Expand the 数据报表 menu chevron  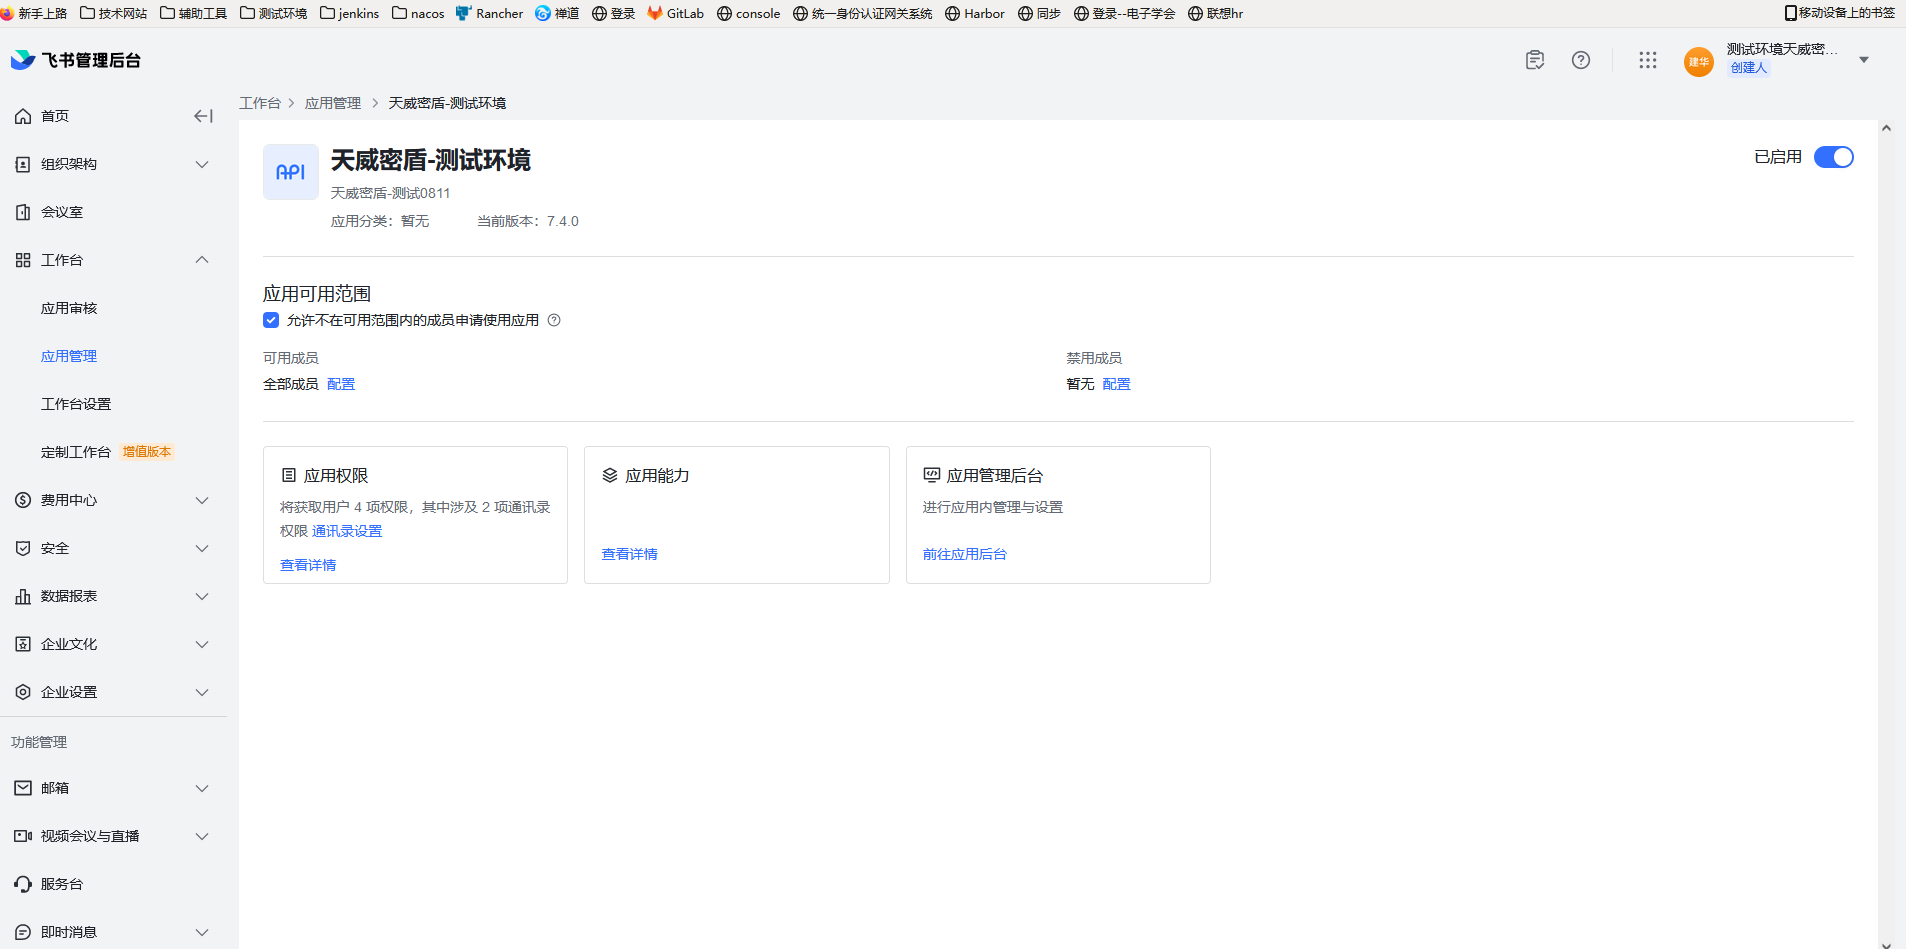click(x=202, y=596)
